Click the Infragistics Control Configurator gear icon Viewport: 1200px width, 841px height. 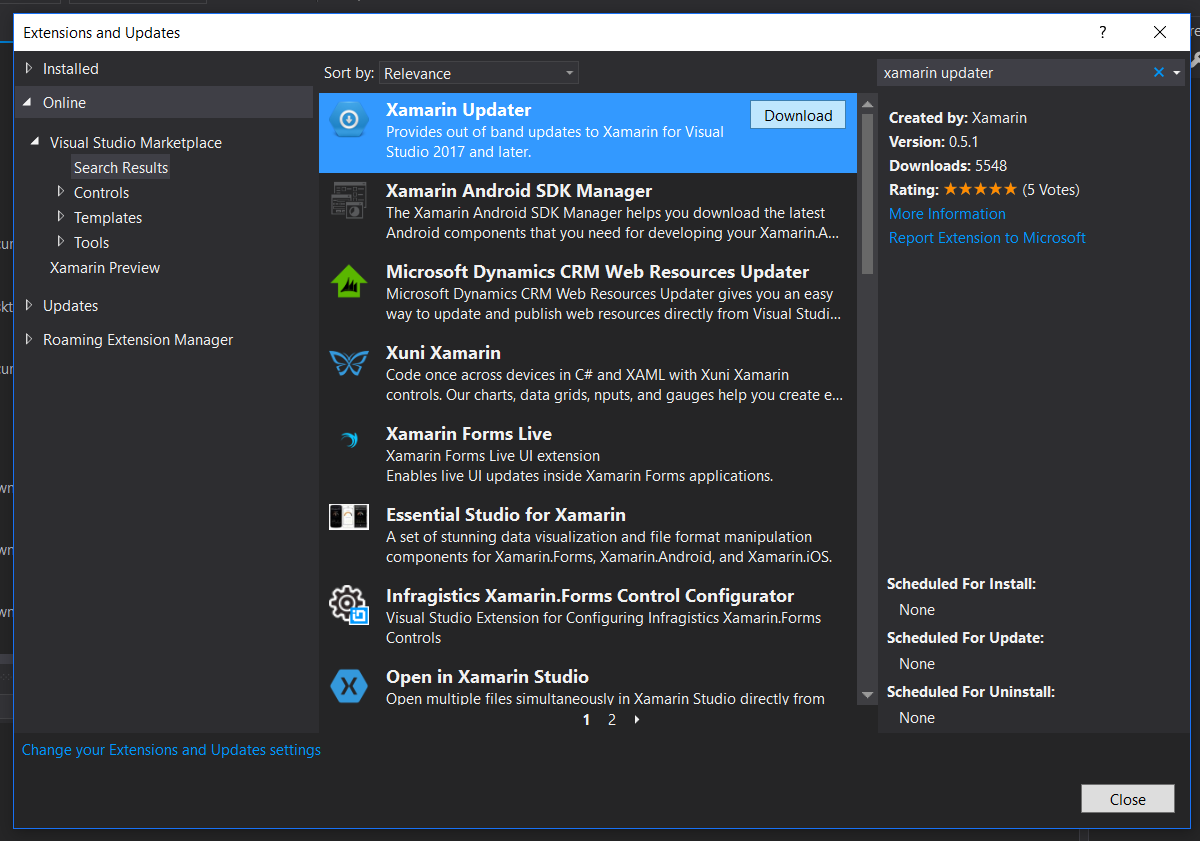(x=349, y=605)
